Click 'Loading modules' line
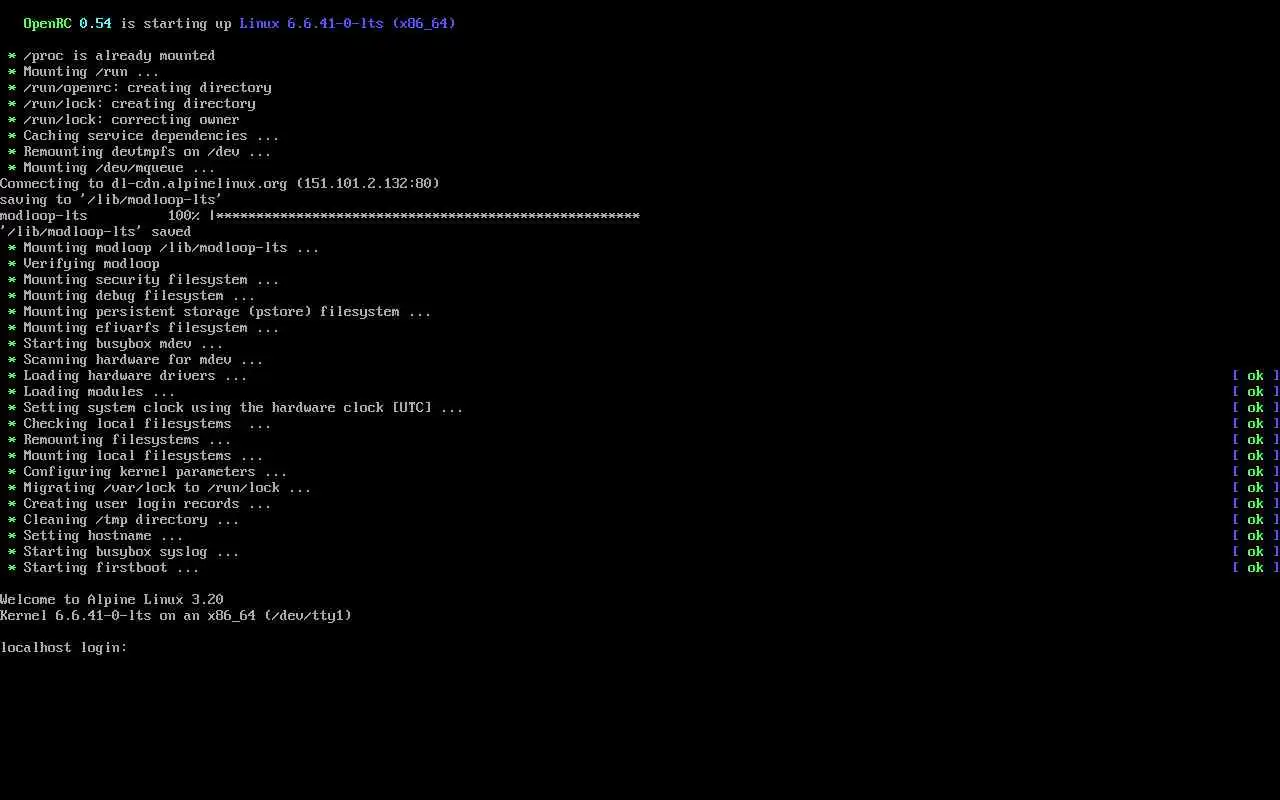This screenshot has height=800, width=1280. 92,391
